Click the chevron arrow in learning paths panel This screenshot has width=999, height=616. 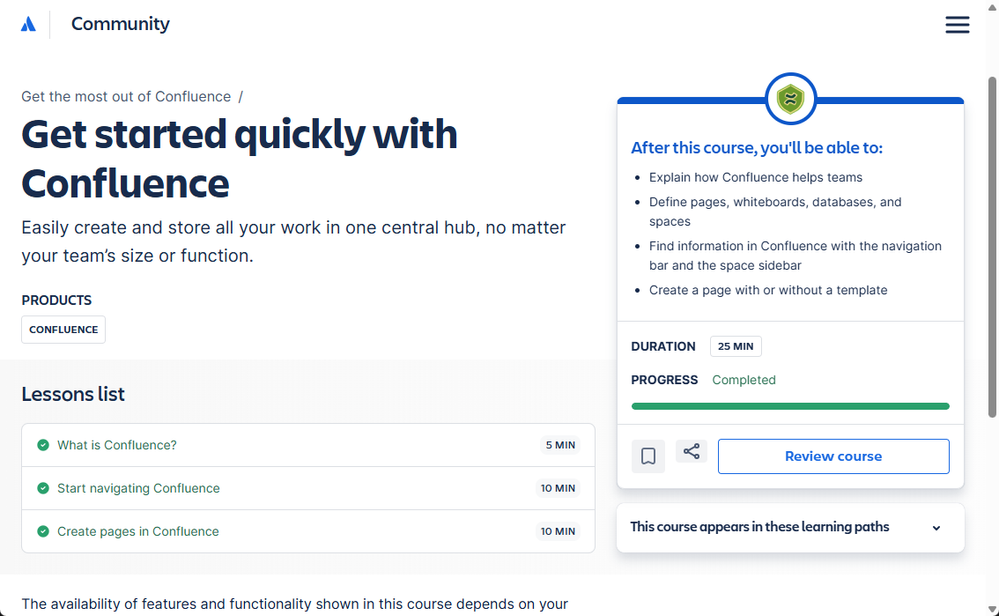[937, 528]
